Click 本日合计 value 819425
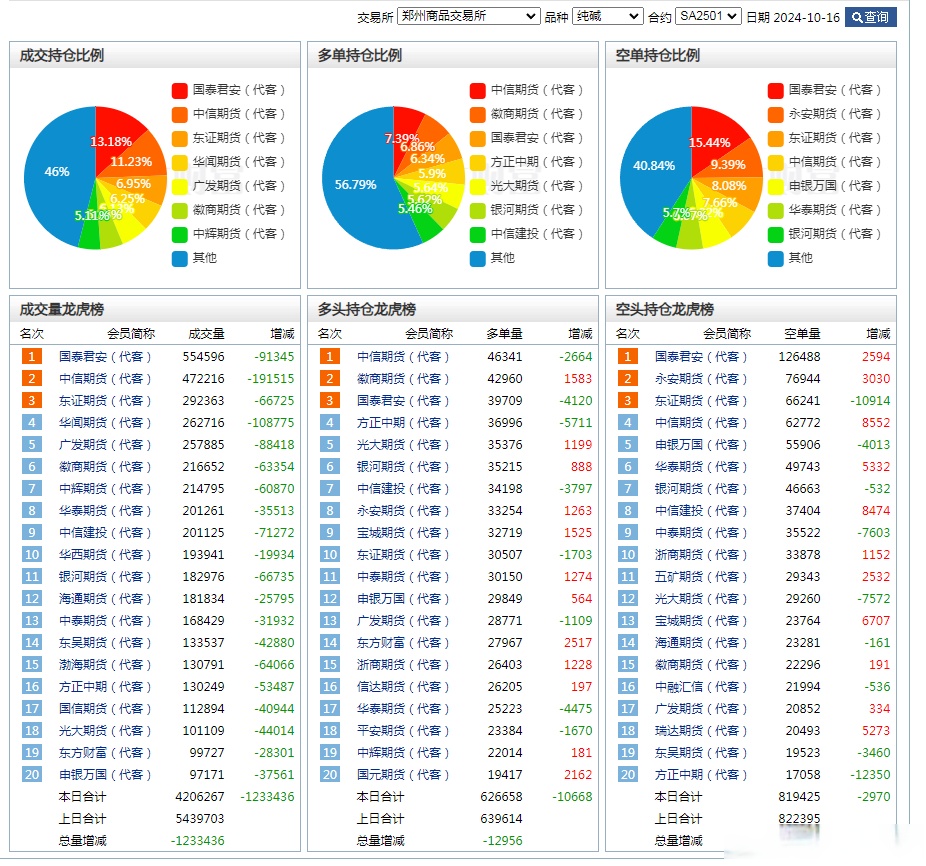Viewport: 926px width, 866px height. click(799, 796)
